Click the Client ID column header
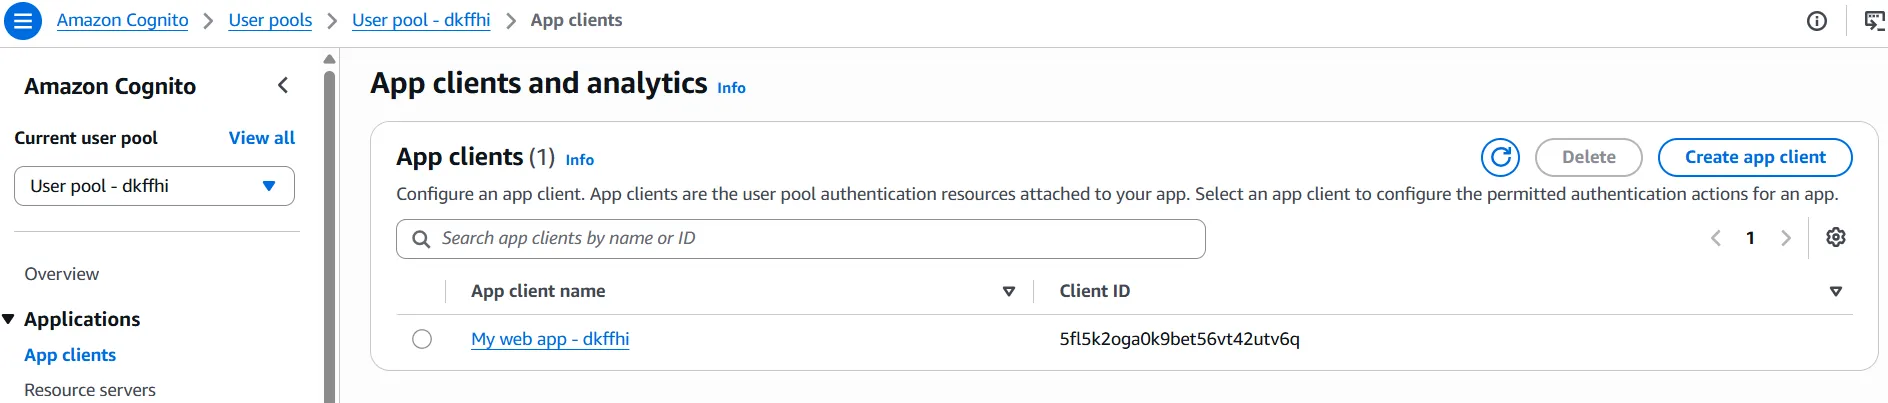This screenshot has height=403, width=1888. [x=1095, y=291]
